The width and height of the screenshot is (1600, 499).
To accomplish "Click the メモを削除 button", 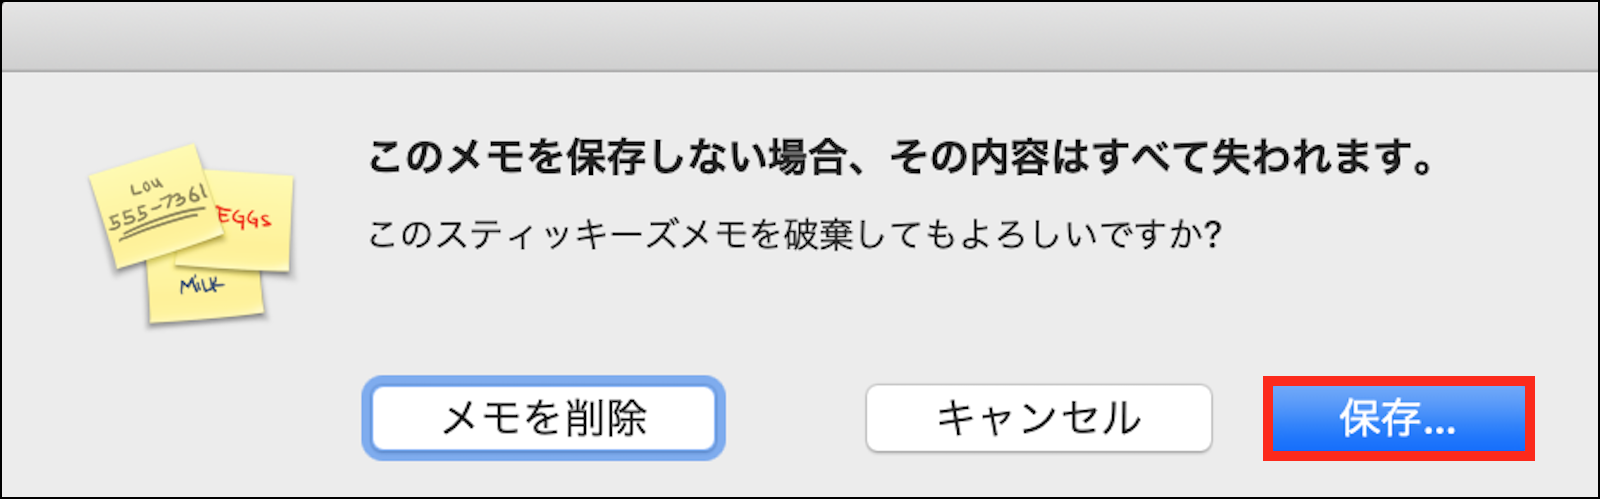I will click(x=543, y=418).
